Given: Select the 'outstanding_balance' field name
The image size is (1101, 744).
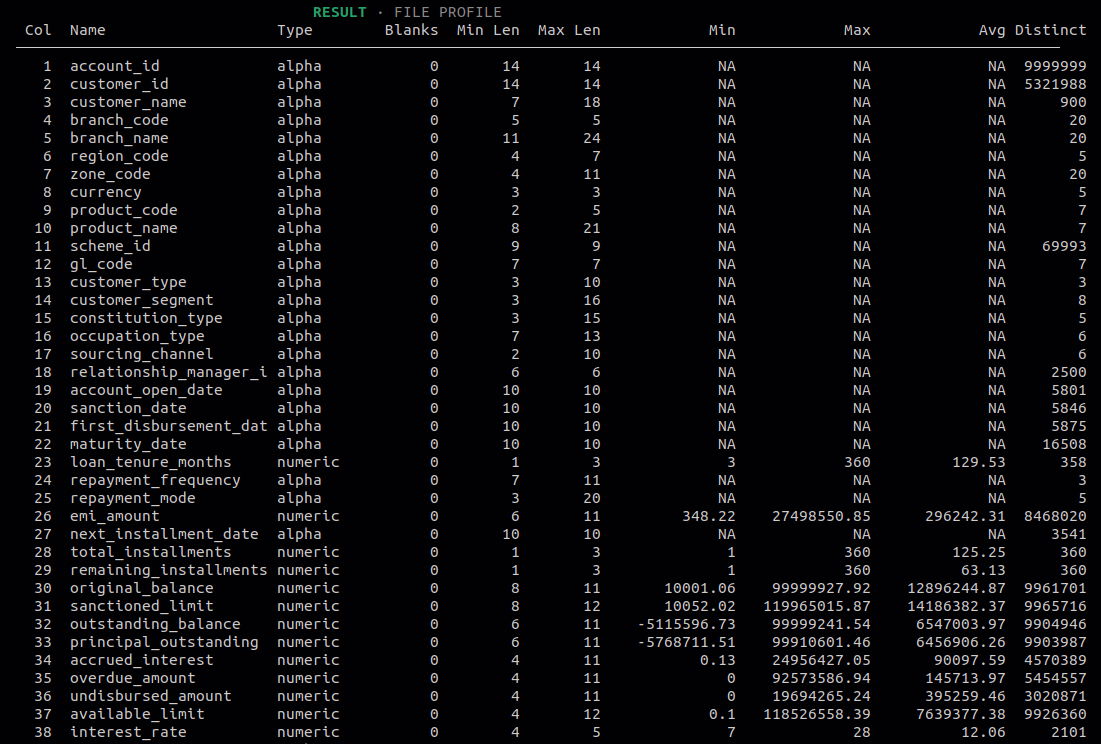Looking at the screenshot, I should click(x=155, y=625).
